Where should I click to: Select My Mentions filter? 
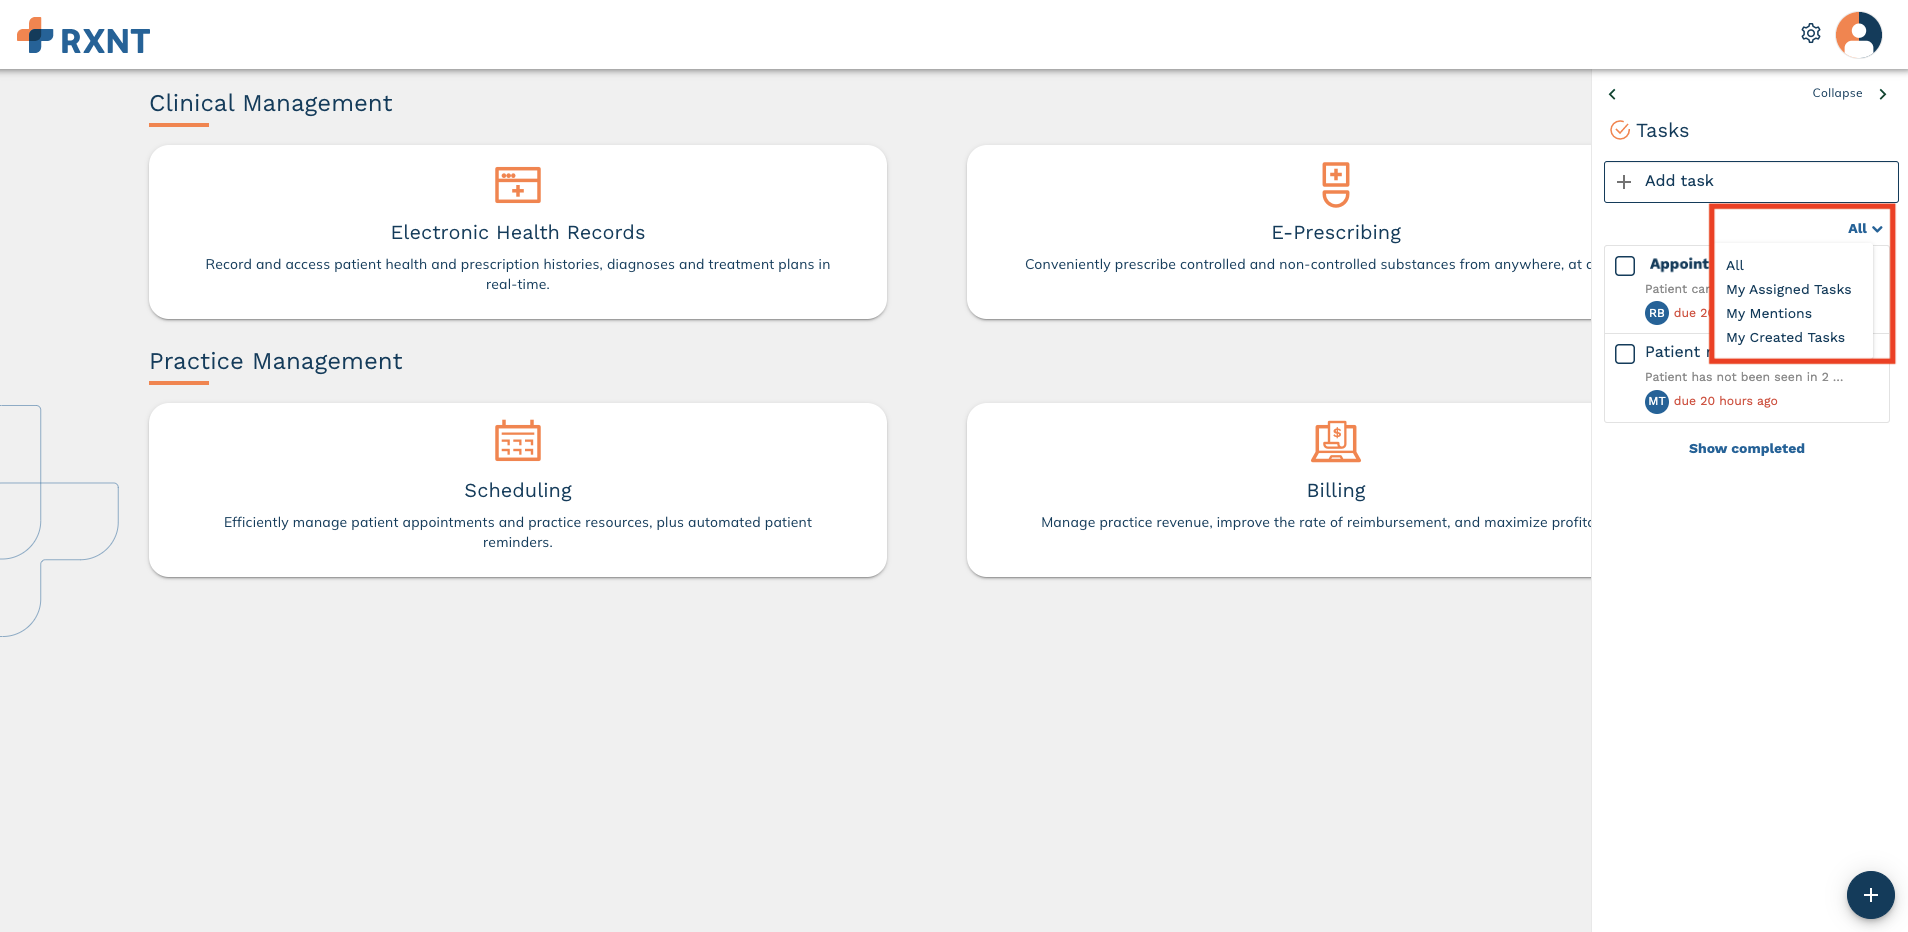pos(1769,313)
